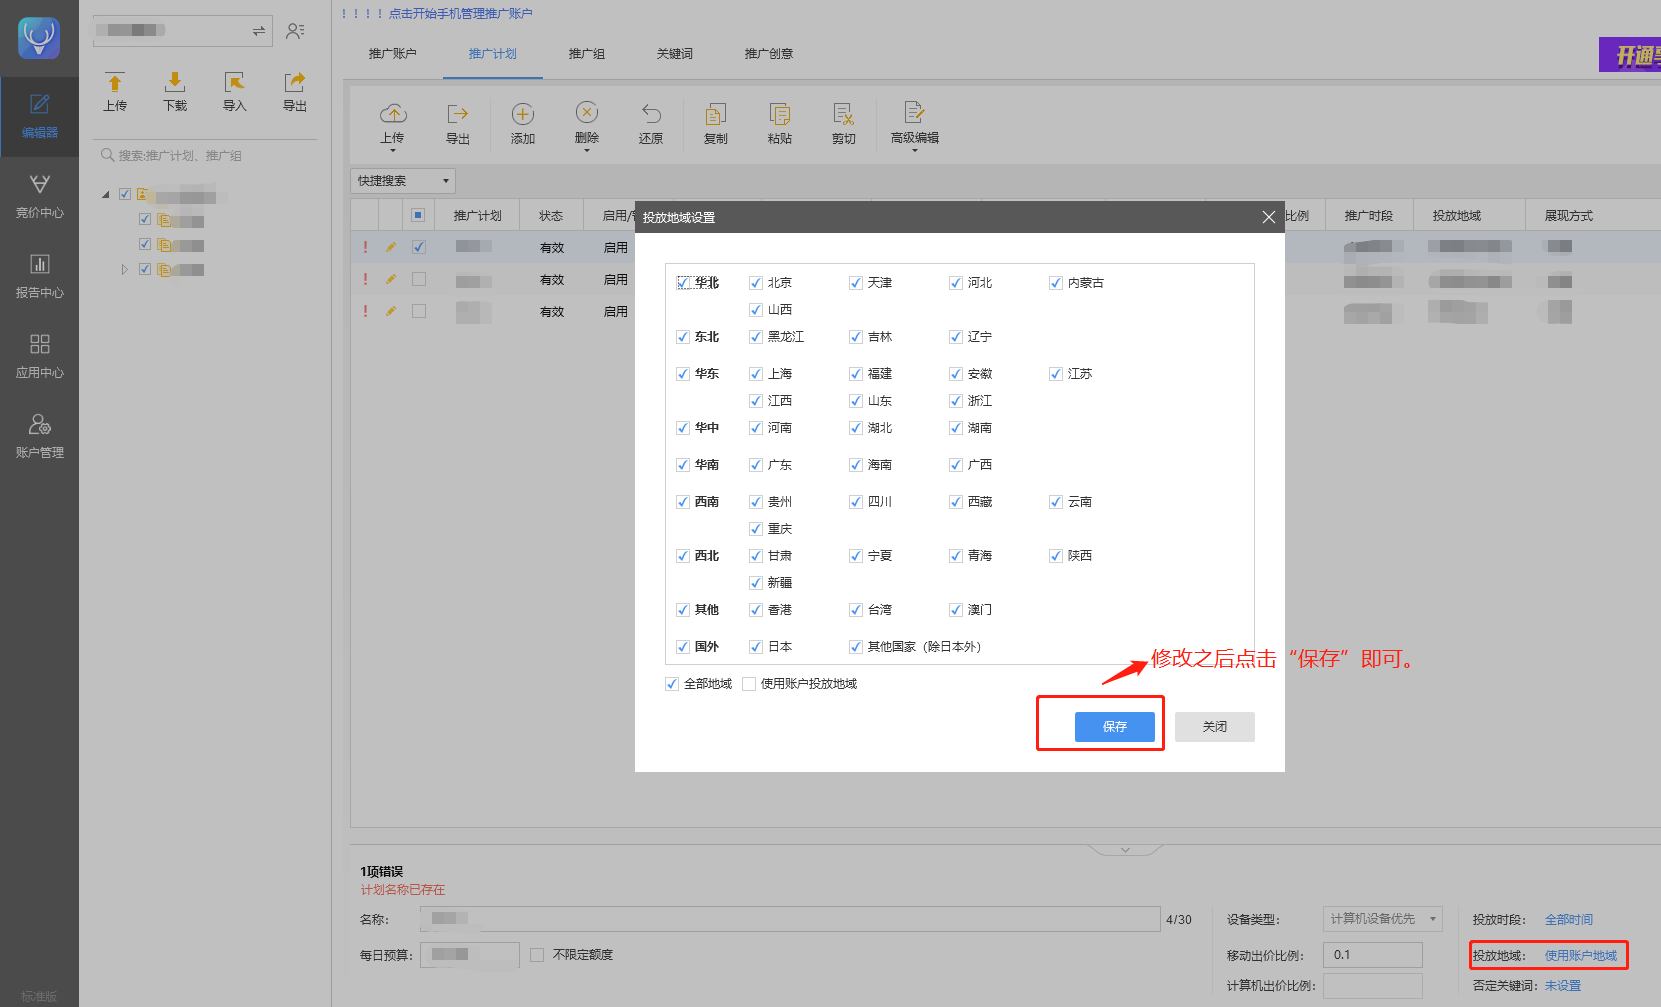This screenshot has width=1661, height=1007.
Task: Click the application logo icon
Action: [x=39, y=38]
